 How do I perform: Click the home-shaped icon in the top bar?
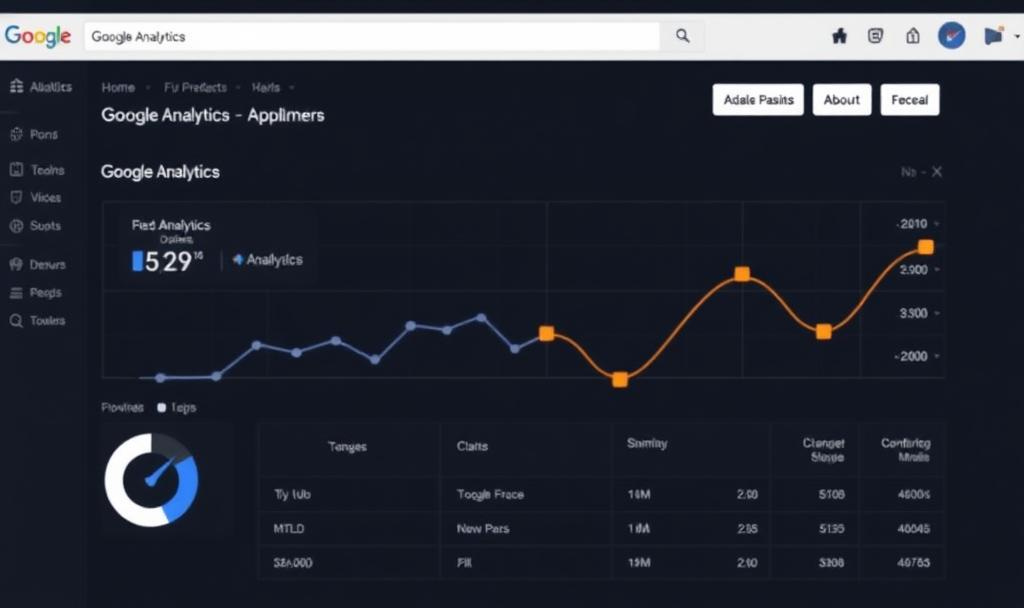click(x=912, y=36)
